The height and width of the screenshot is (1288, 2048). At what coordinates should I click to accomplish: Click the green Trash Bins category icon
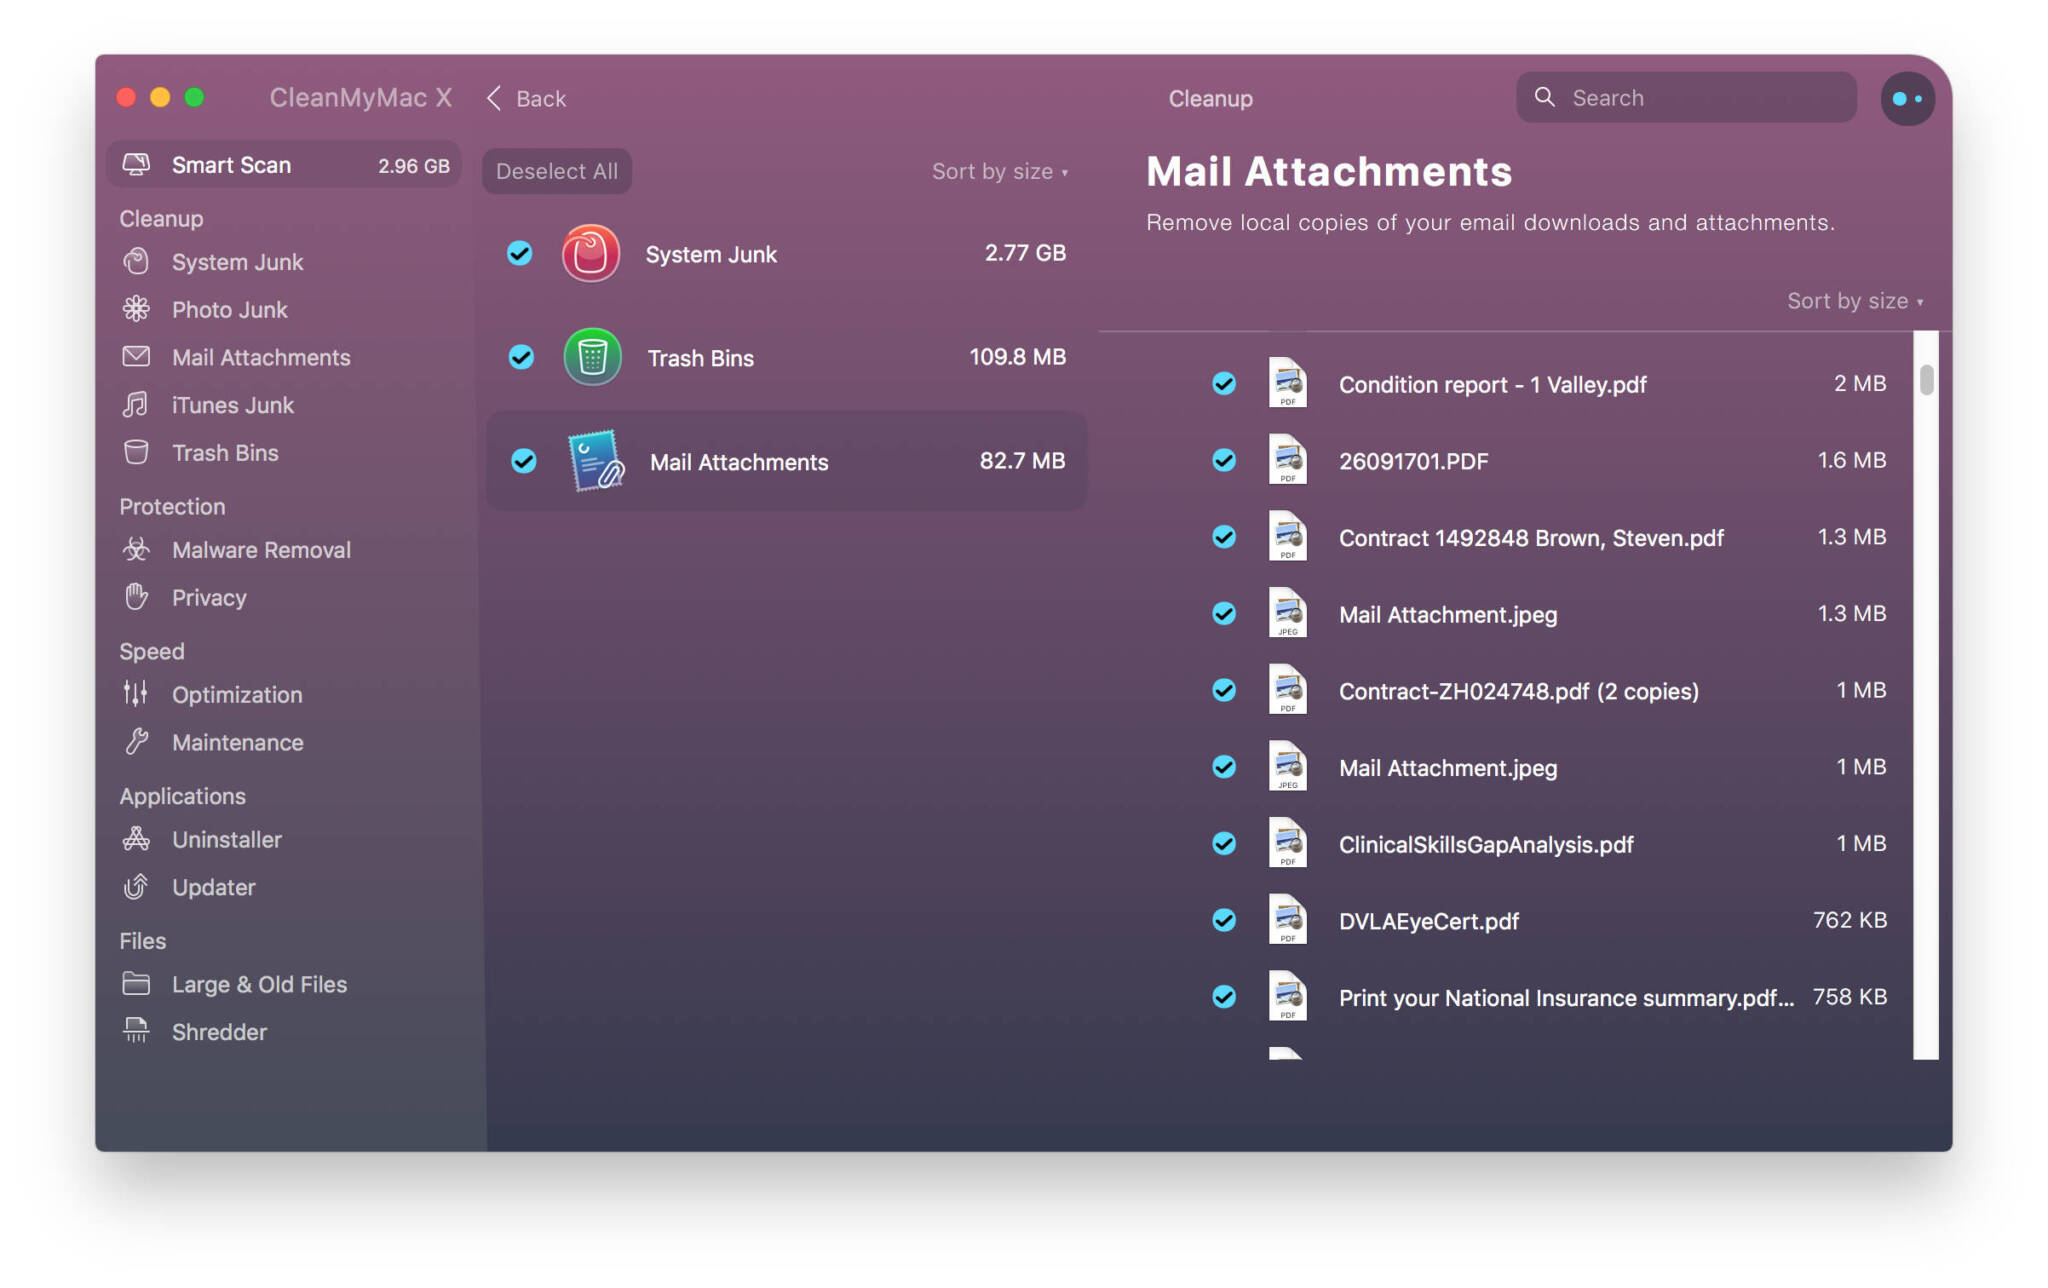point(592,357)
